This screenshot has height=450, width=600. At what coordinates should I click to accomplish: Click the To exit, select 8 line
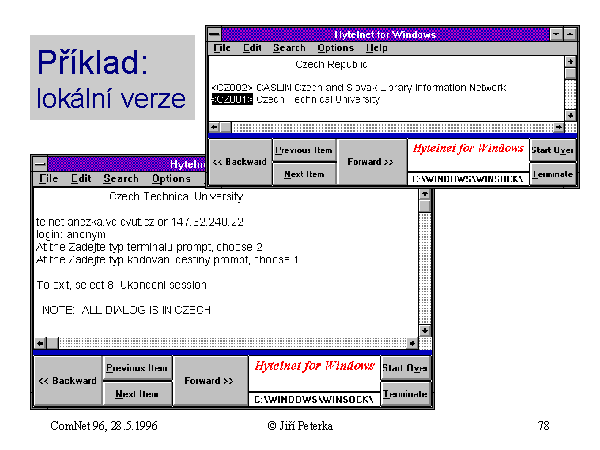pyautogui.click(x=122, y=285)
